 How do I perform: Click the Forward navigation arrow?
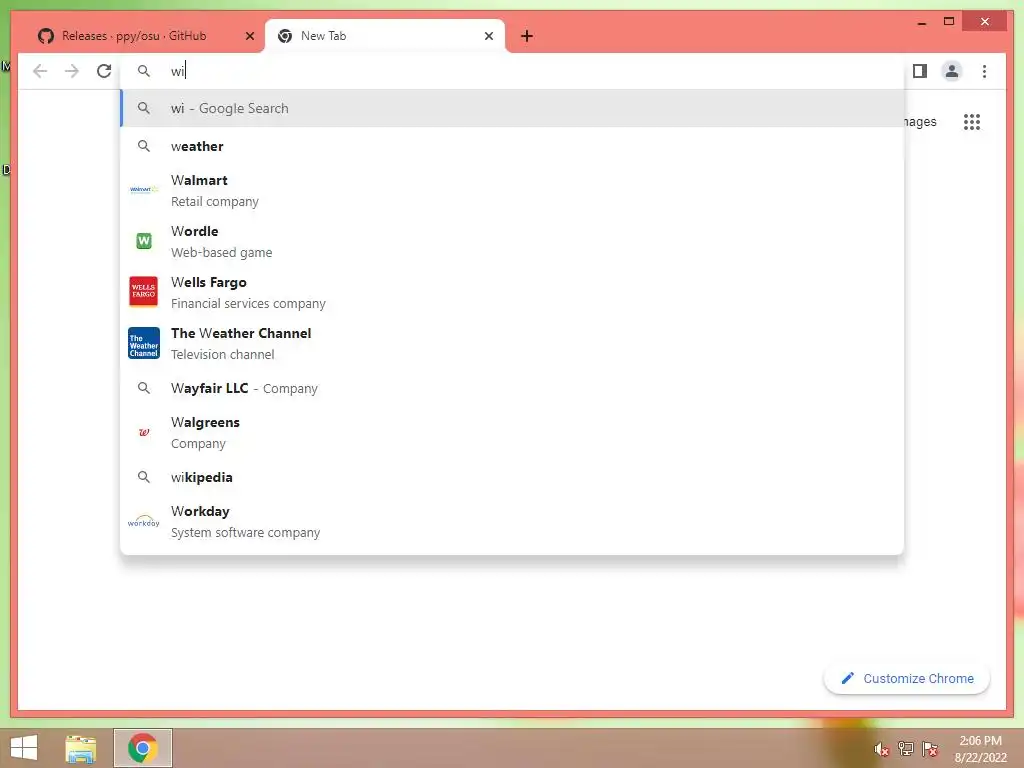[72, 71]
